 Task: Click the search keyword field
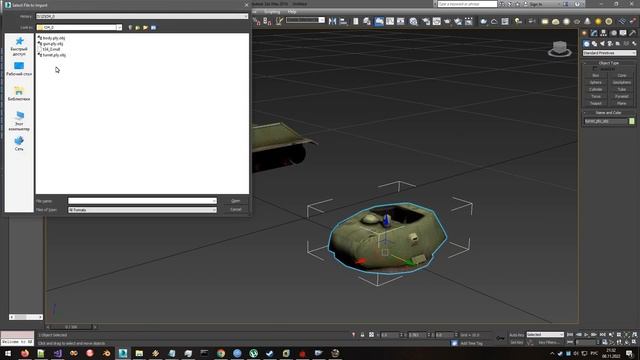pos(467,4)
